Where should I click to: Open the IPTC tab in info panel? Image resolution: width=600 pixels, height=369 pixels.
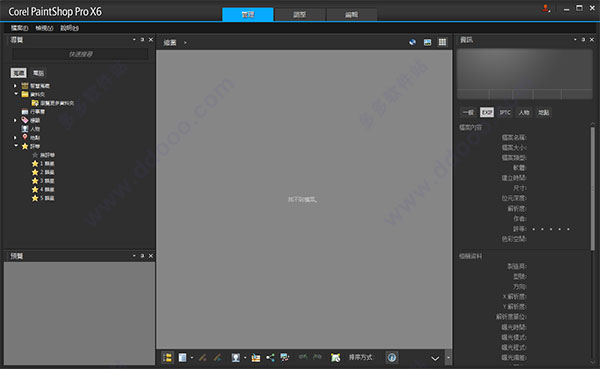coord(505,112)
